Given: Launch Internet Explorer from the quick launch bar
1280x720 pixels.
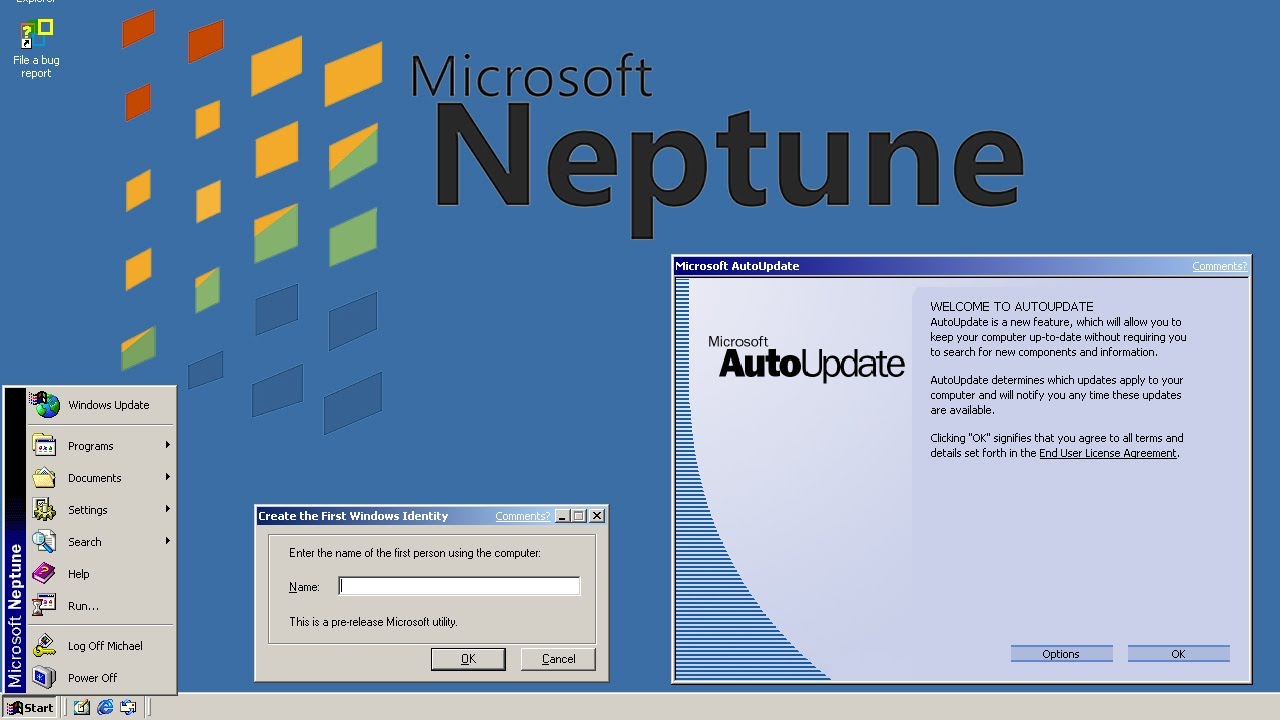Looking at the screenshot, I should (105, 707).
